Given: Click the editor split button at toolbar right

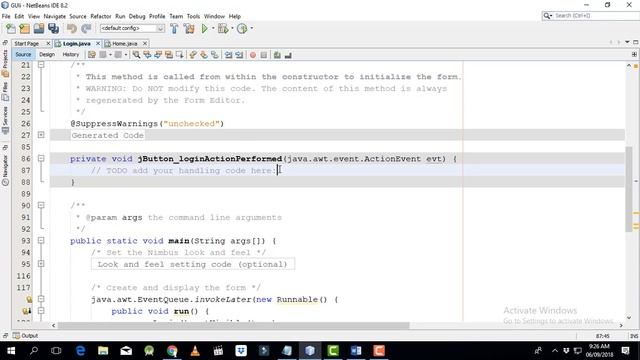Looking at the screenshot, I should (634, 54).
